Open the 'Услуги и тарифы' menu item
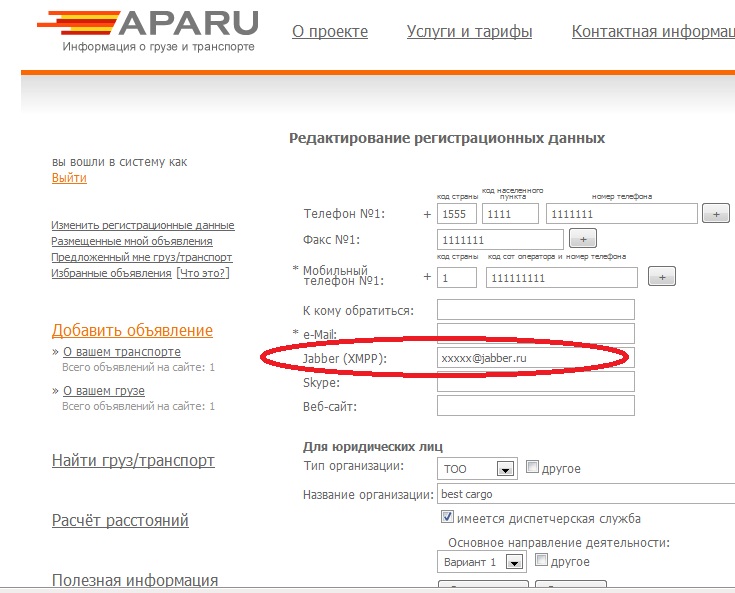The width and height of the screenshot is (735, 593). (x=469, y=32)
